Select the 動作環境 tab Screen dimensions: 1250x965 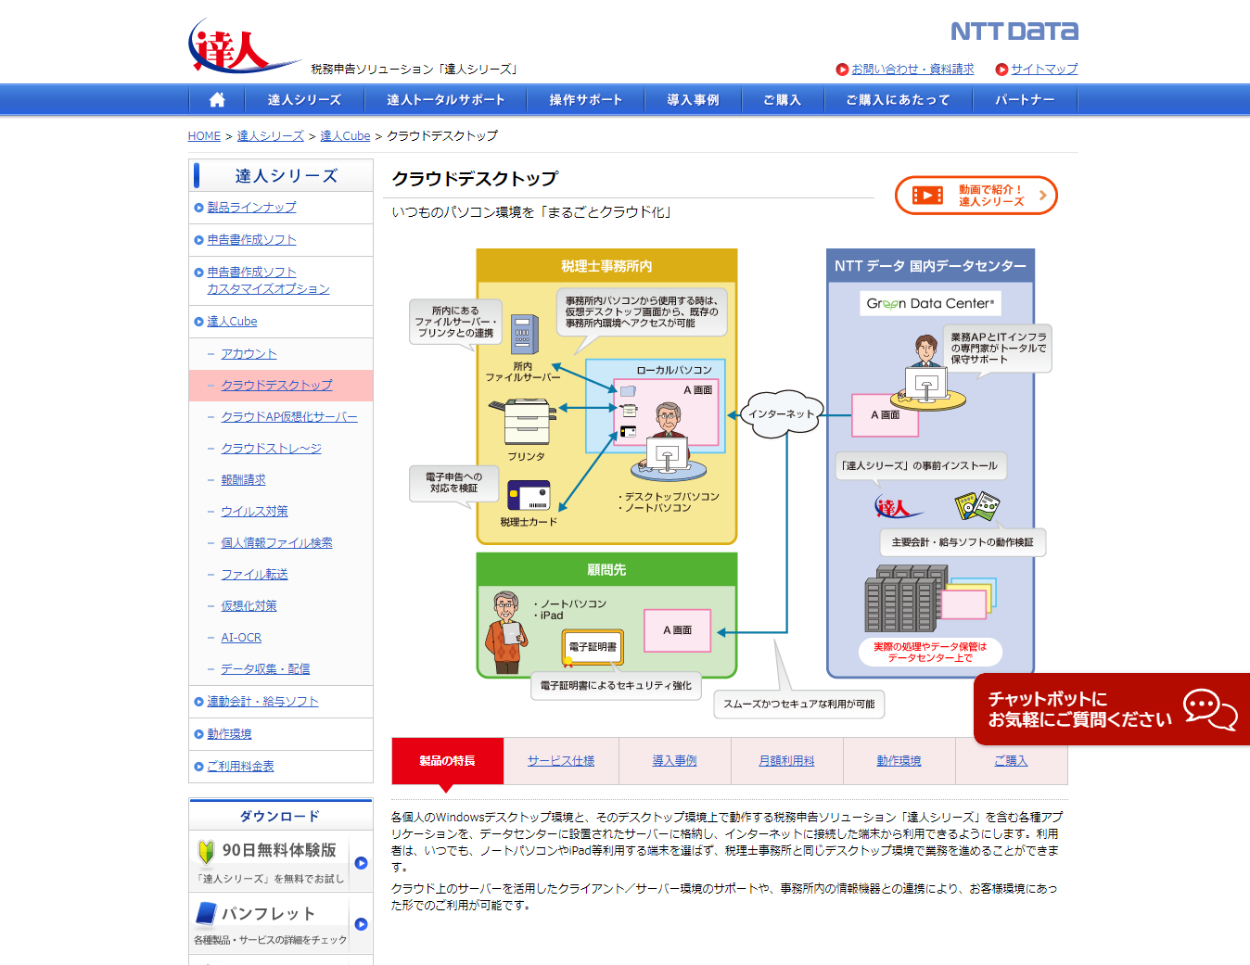(x=898, y=761)
